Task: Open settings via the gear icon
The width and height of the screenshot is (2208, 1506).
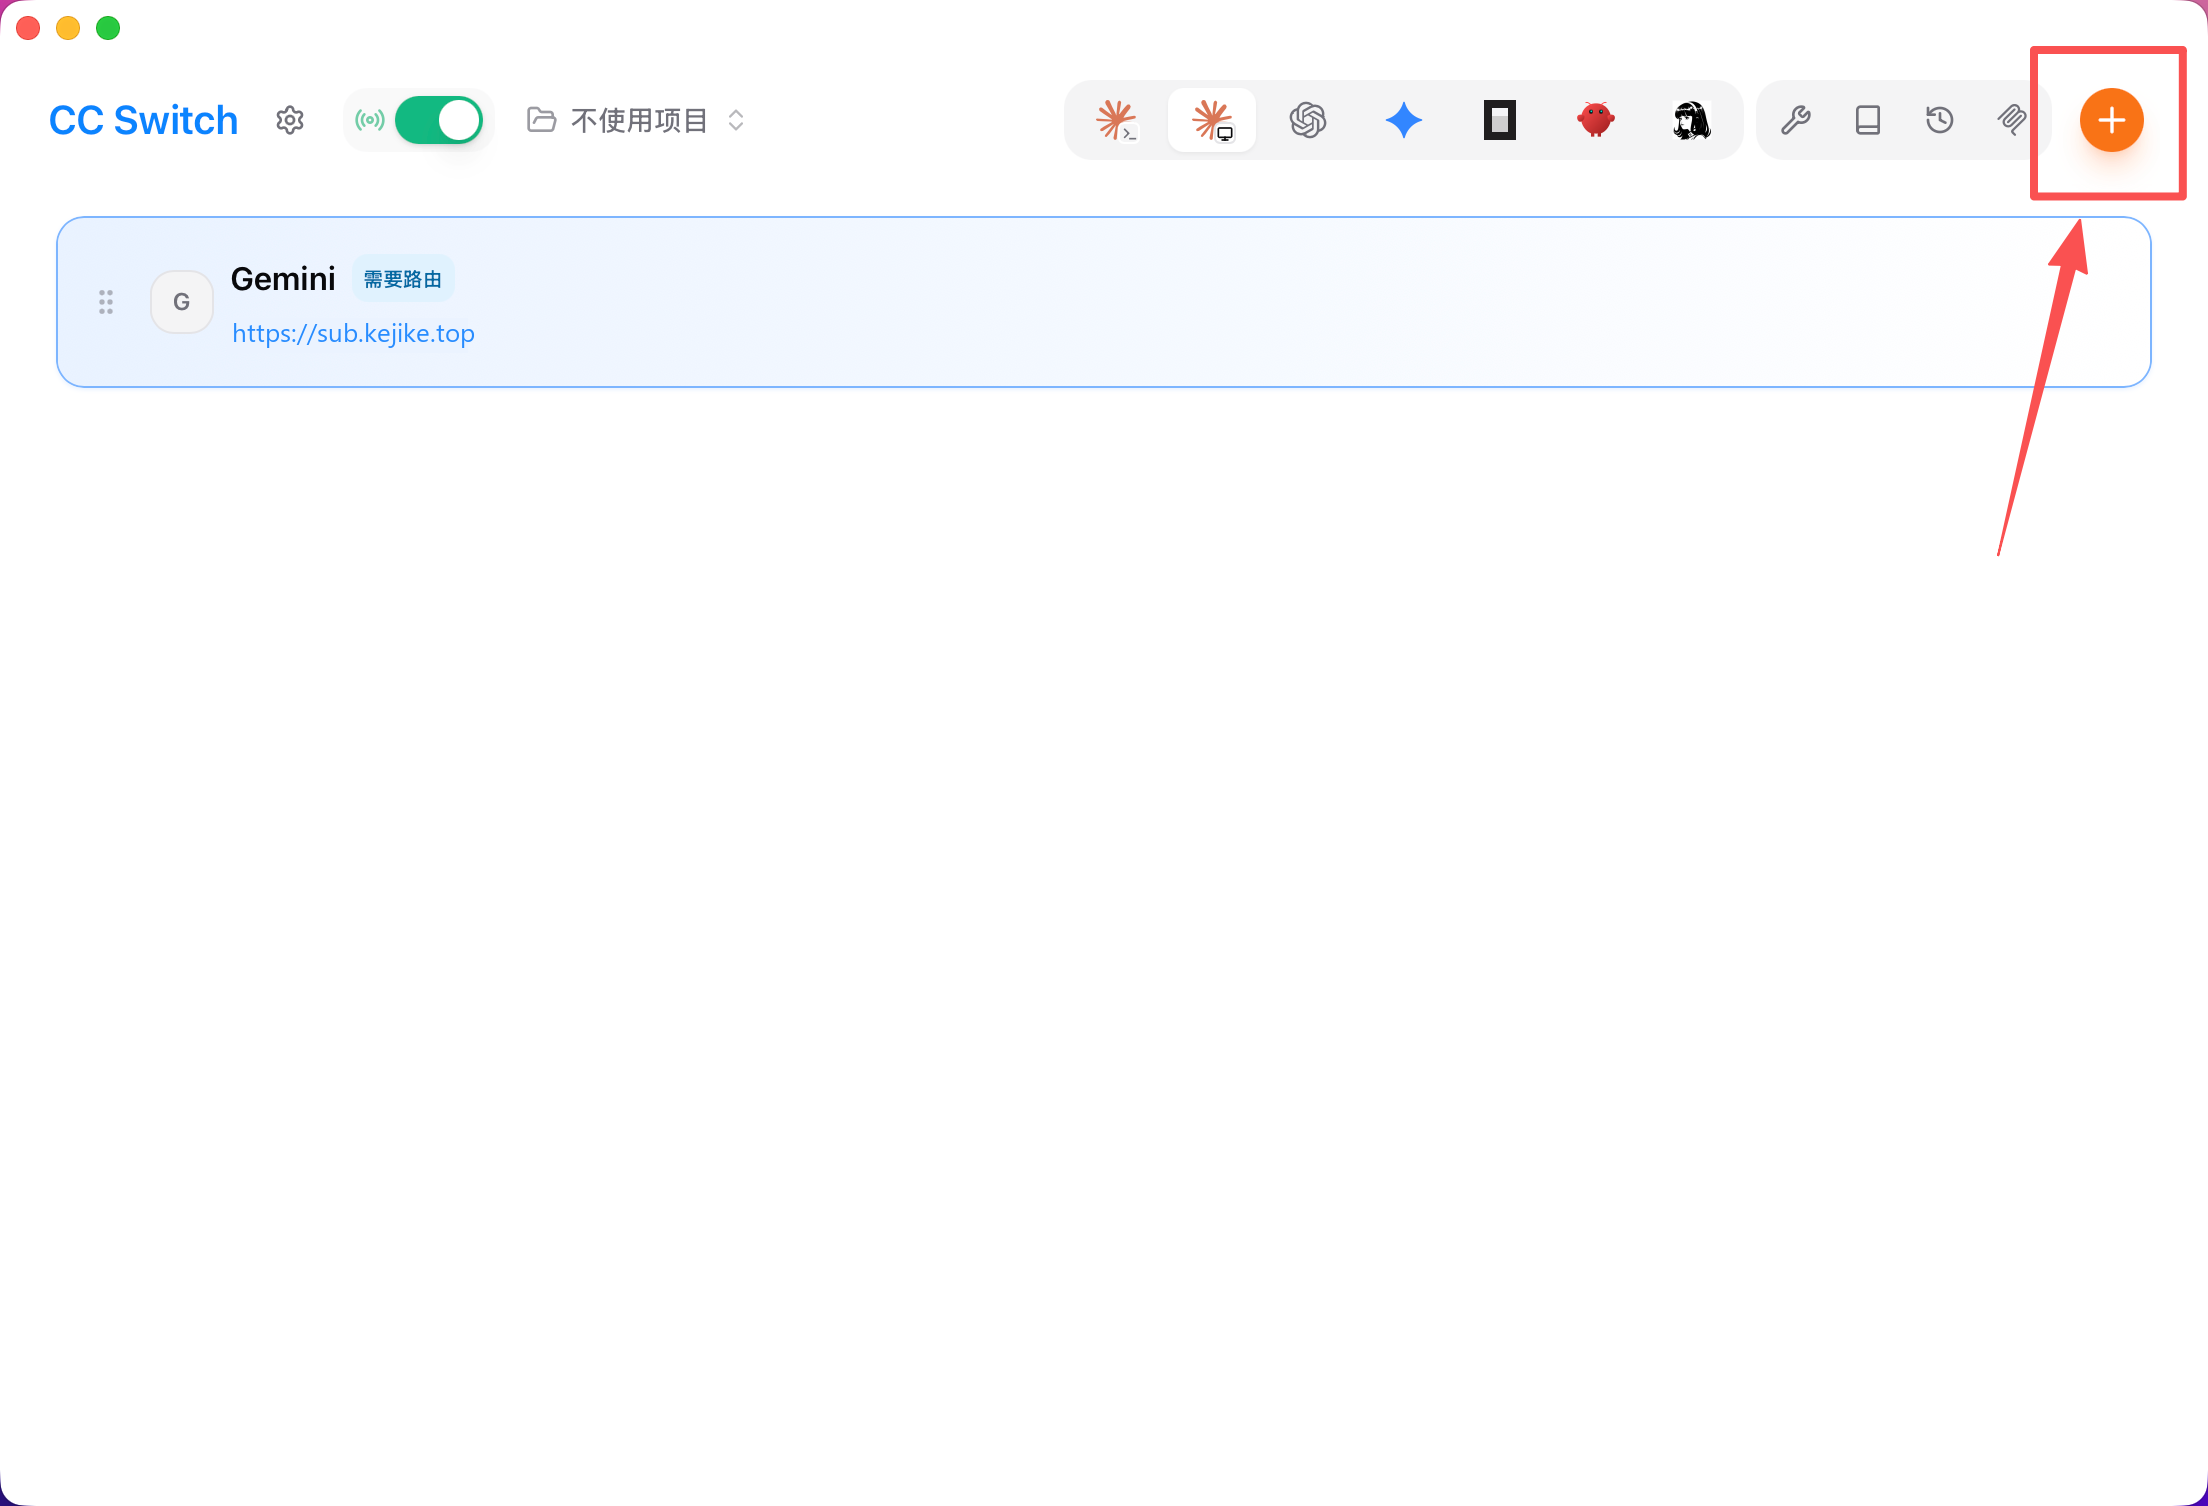Action: point(290,120)
